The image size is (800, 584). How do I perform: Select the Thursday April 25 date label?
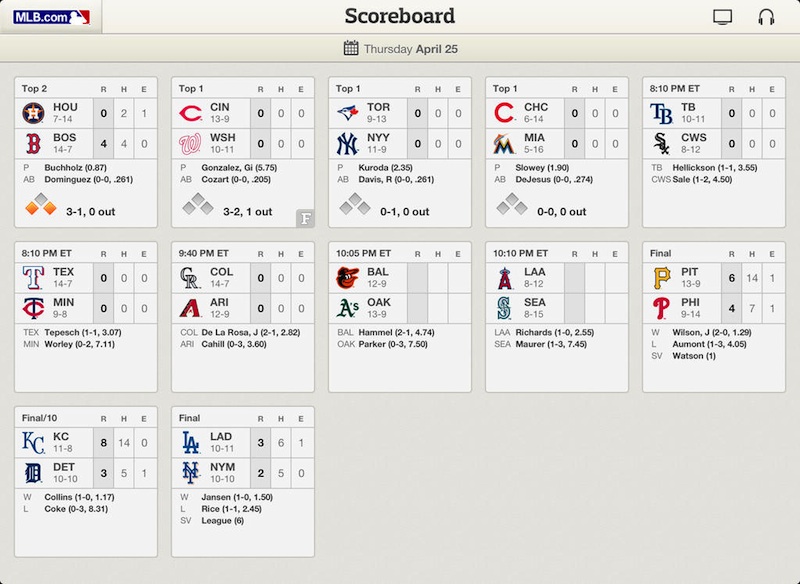[x=411, y=49]
